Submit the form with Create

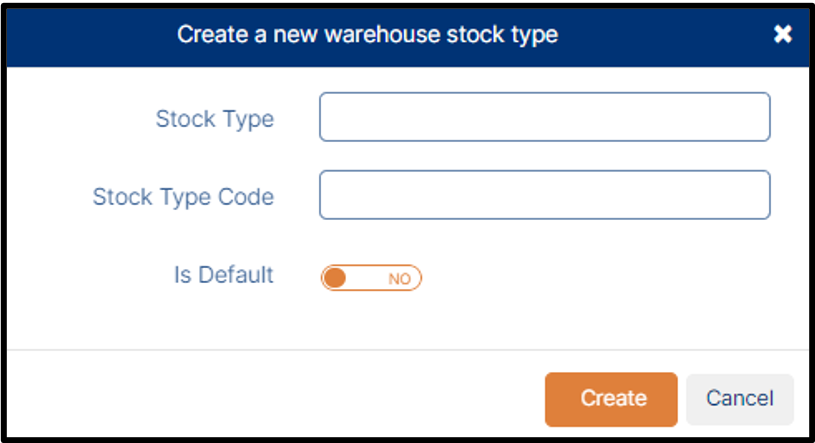(611, 399)
